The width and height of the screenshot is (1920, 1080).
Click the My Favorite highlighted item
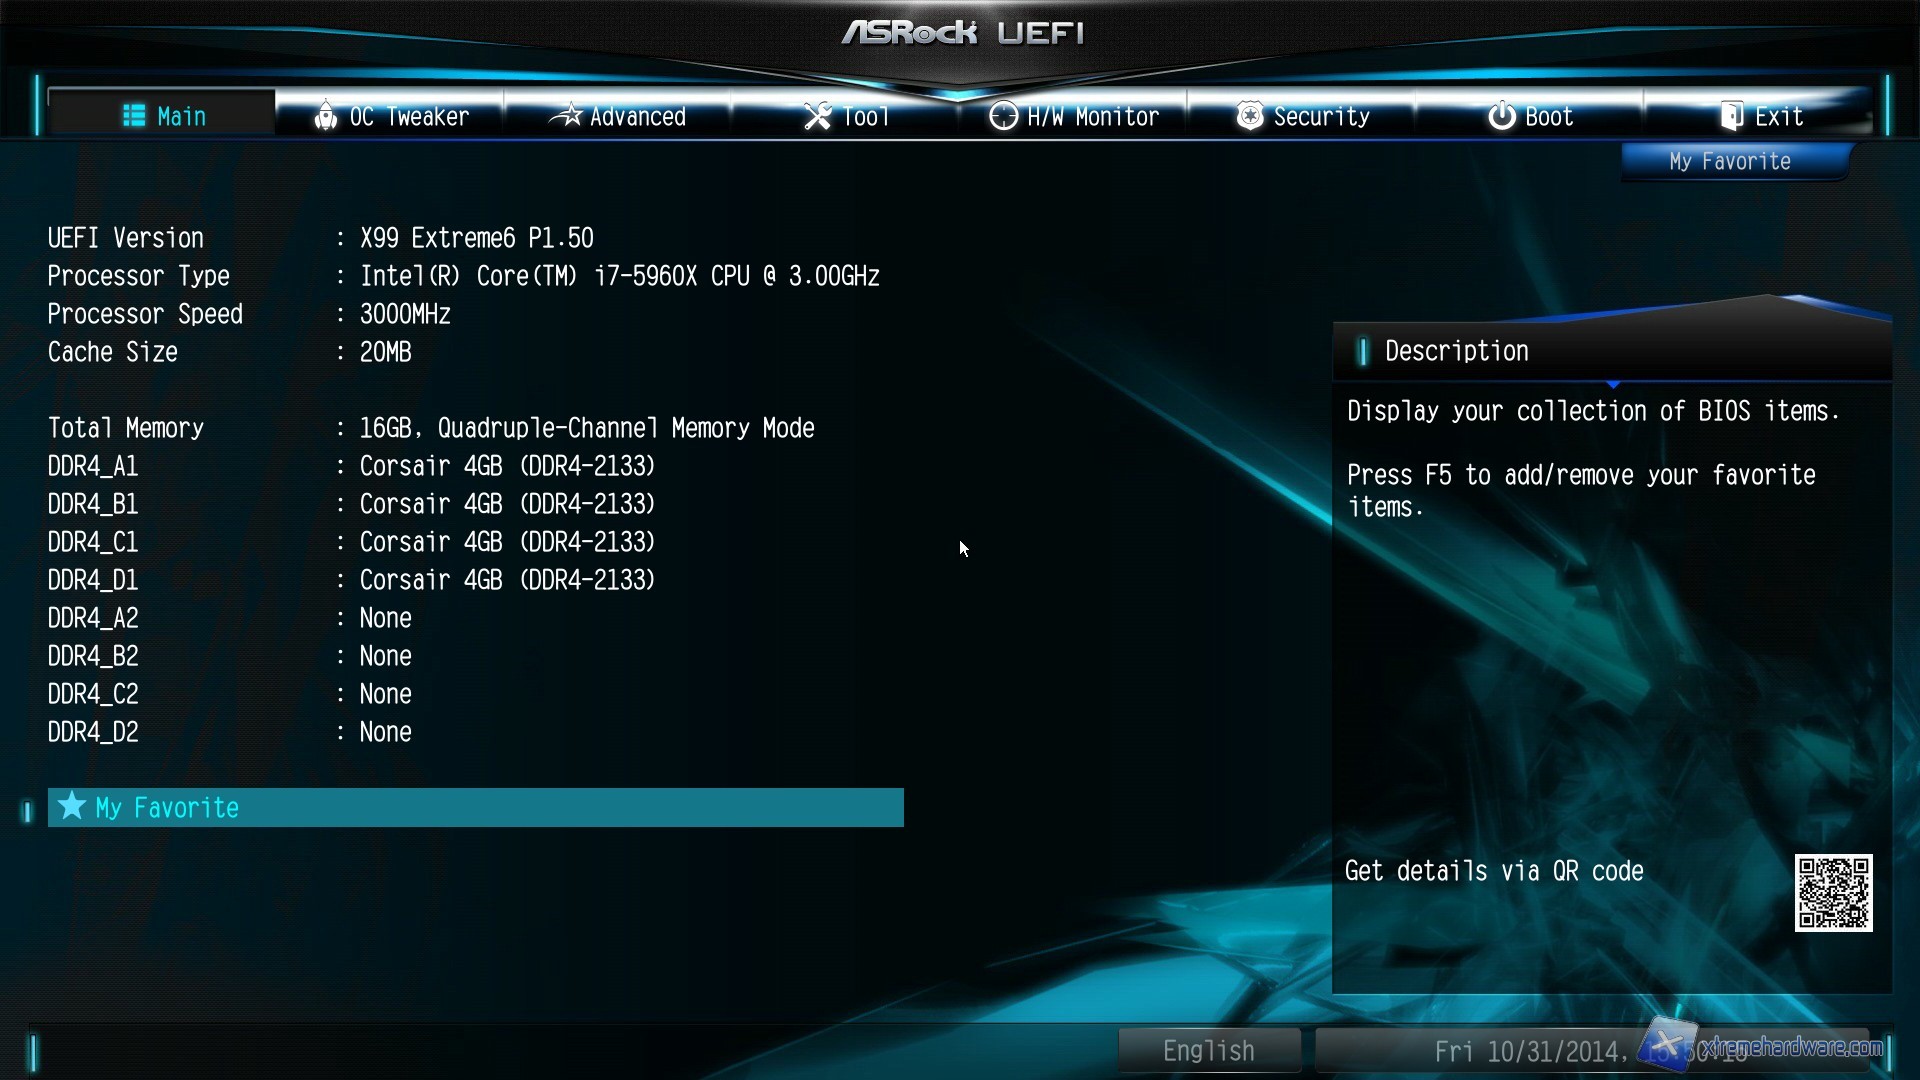click(475, 807)
